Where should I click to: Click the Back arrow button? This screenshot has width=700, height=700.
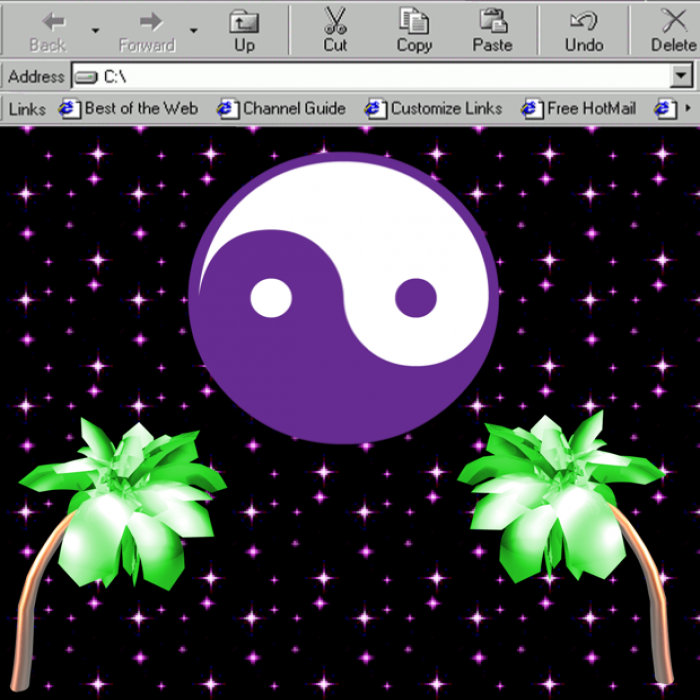pos(47,28)
